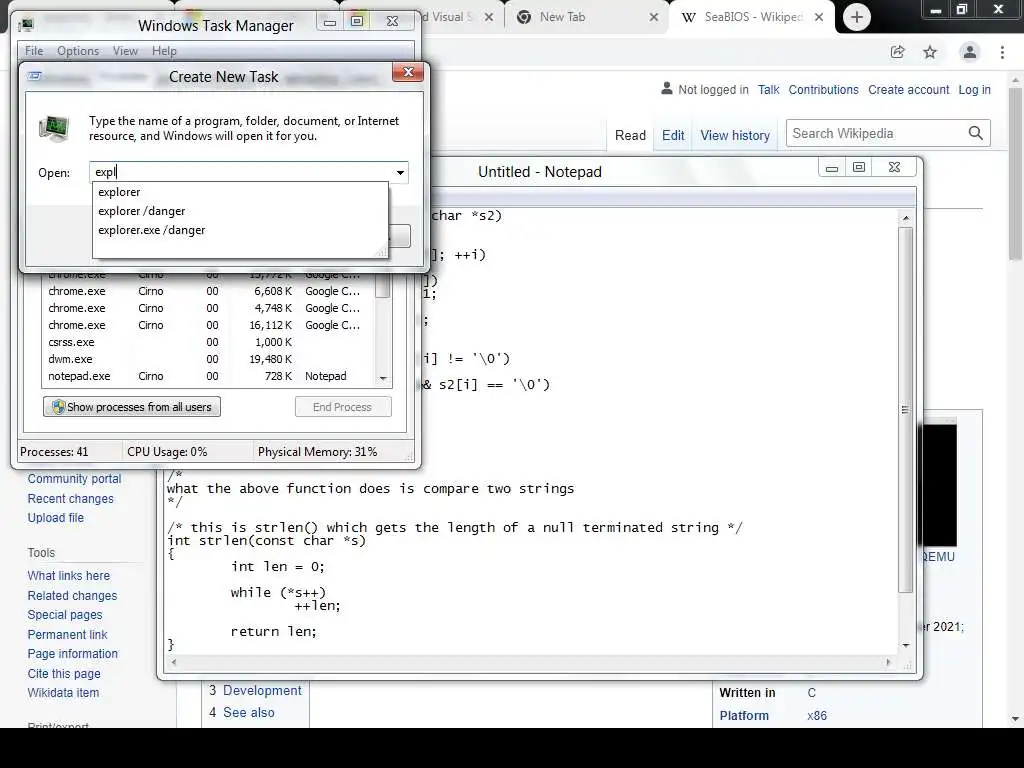Click the End Process button
The height and width of the screenshot is (768, 1024).
(343, 407)
